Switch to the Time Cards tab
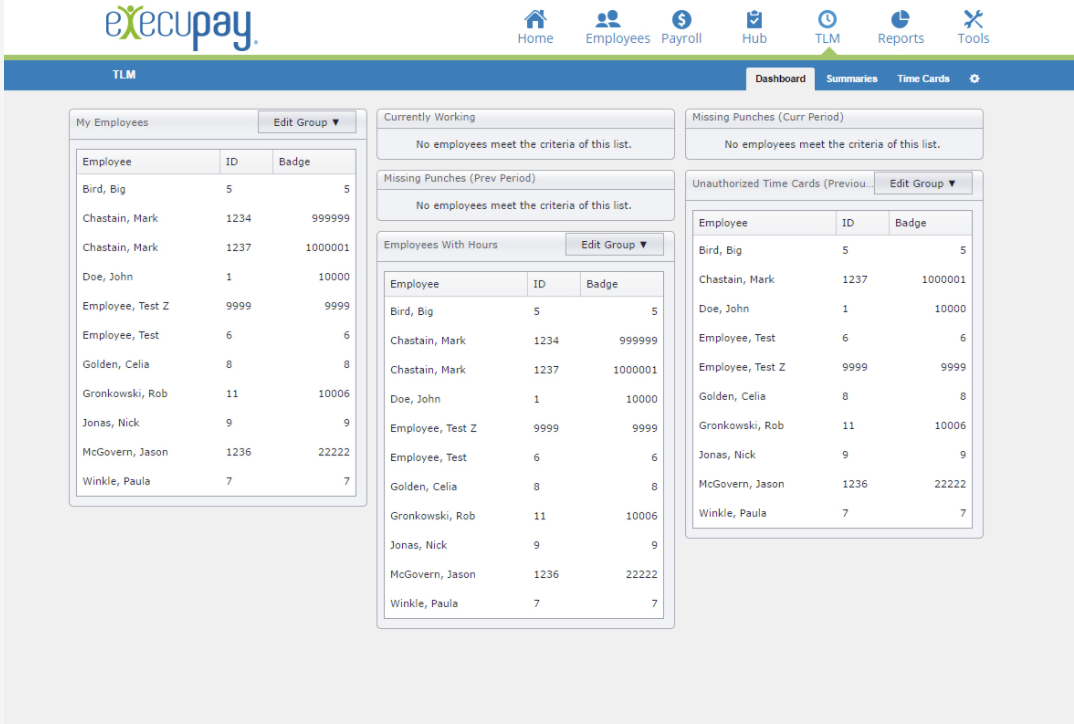 point(923,79)
